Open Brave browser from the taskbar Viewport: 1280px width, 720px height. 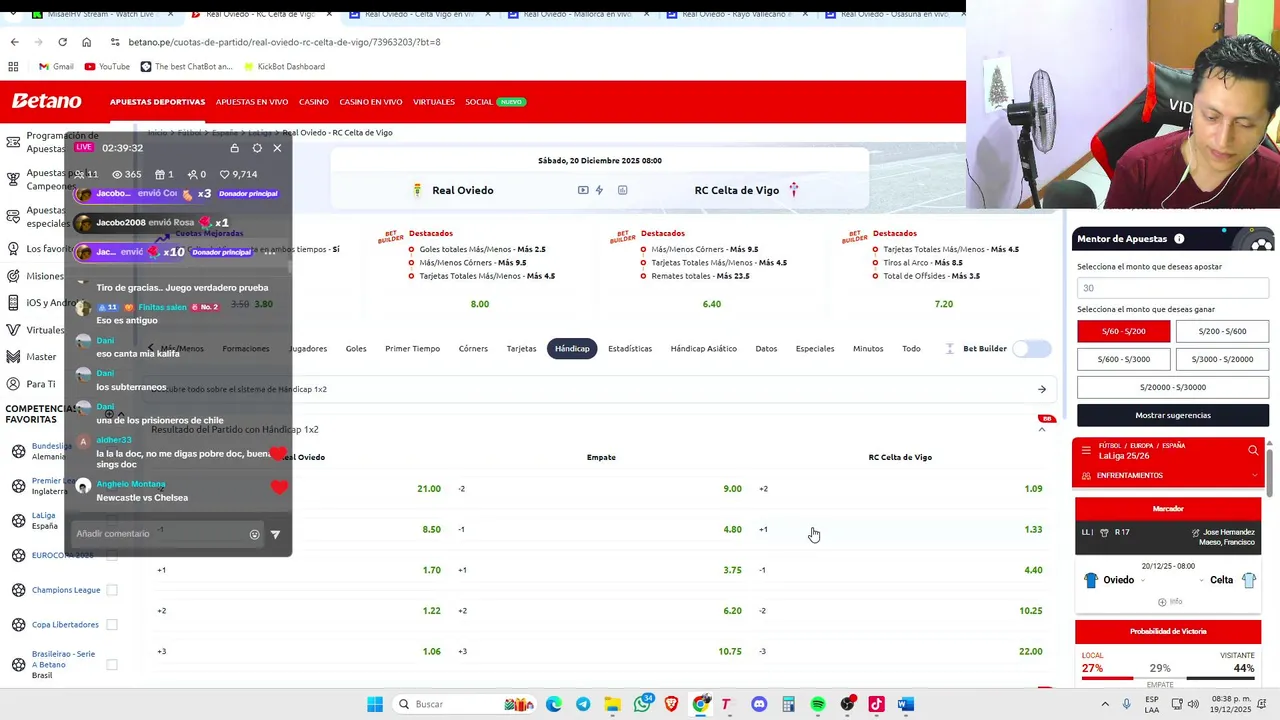tap(671, 704)
